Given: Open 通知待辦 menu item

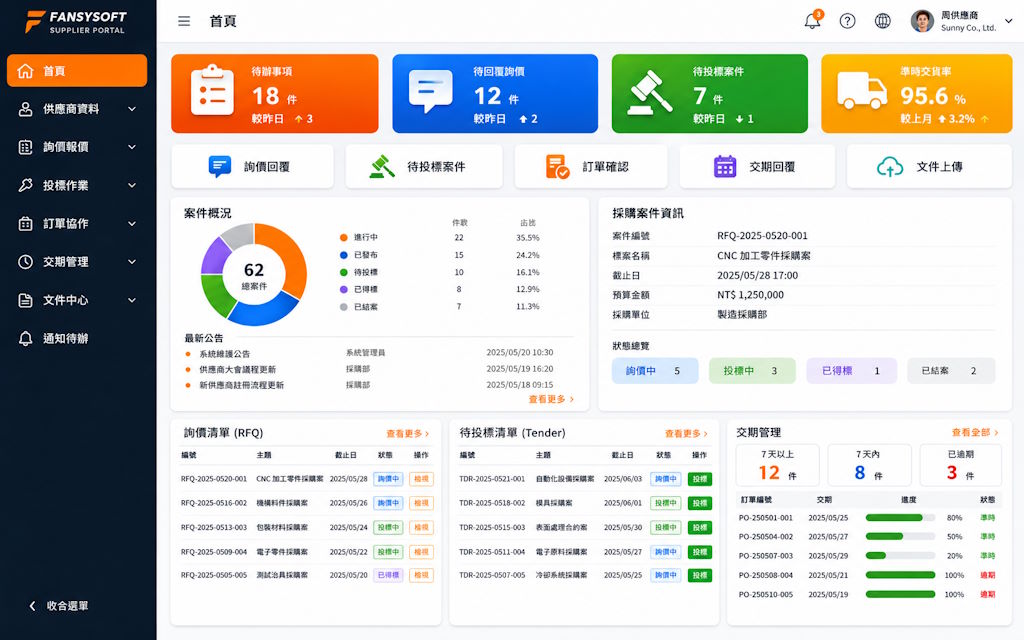Looking at the screenshot, I should point(77,338).
